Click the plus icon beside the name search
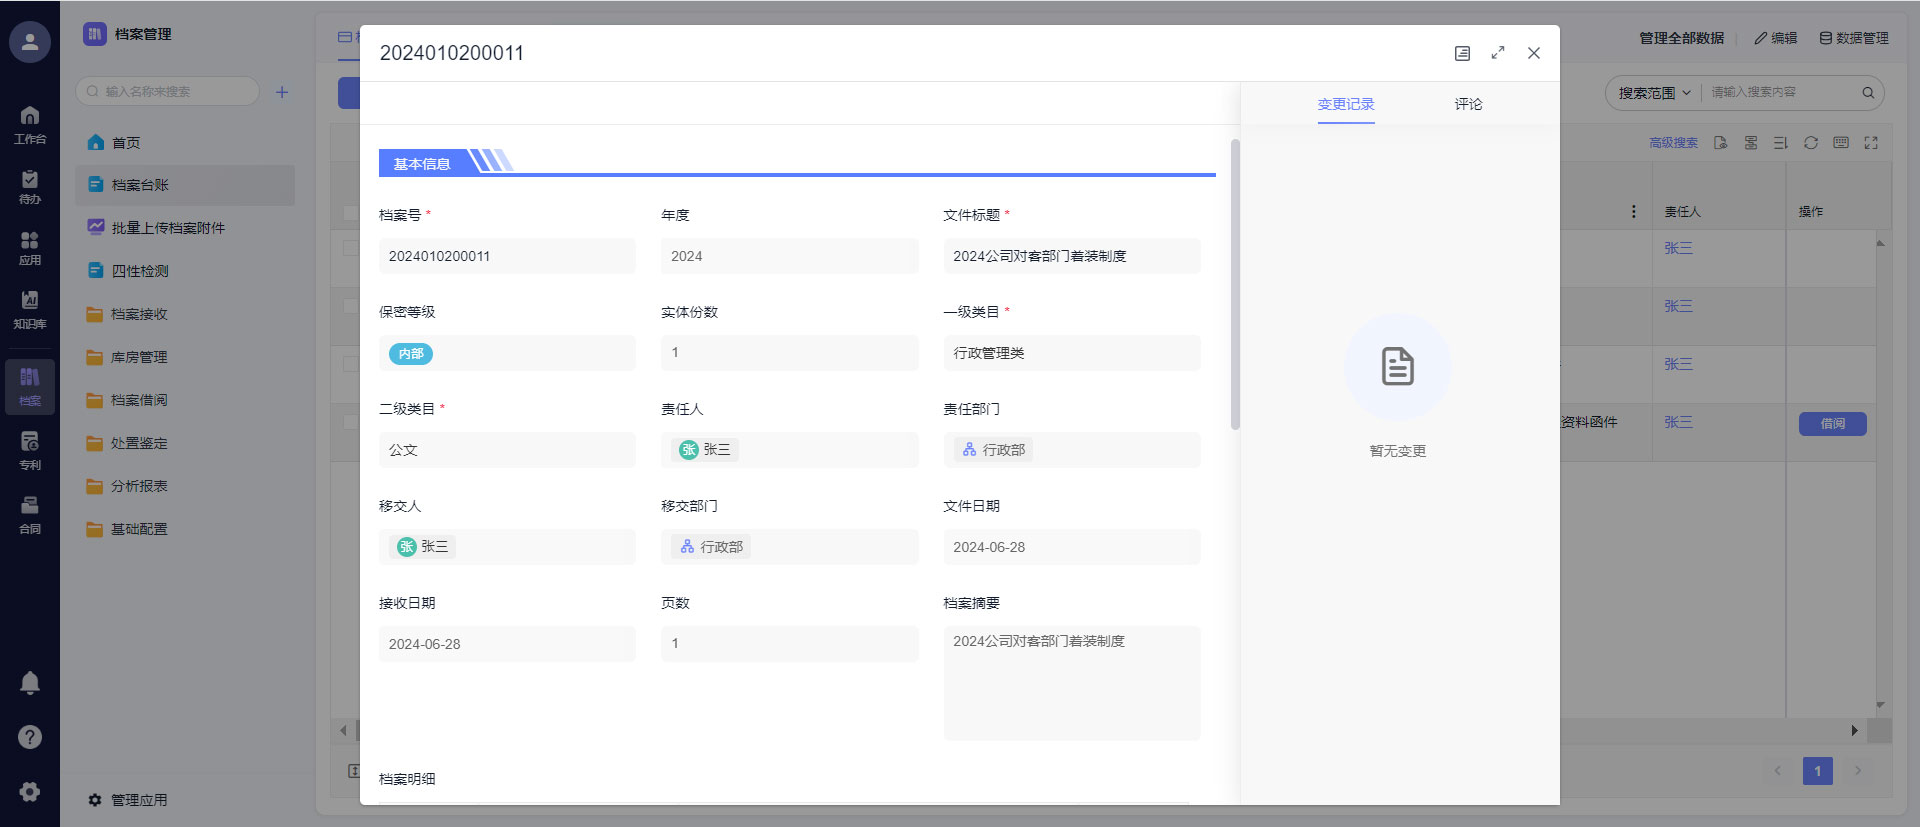This screenshot has width=1920, height=827. tap(282, 92)
